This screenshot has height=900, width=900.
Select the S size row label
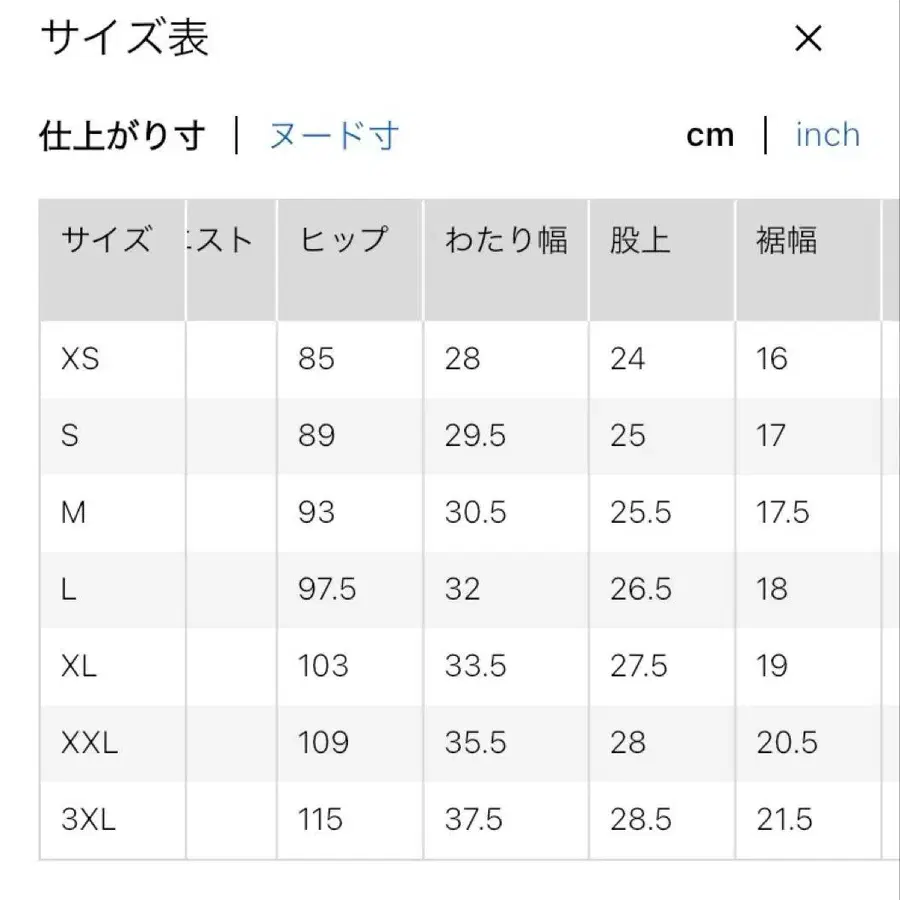[x=70, y=435]
